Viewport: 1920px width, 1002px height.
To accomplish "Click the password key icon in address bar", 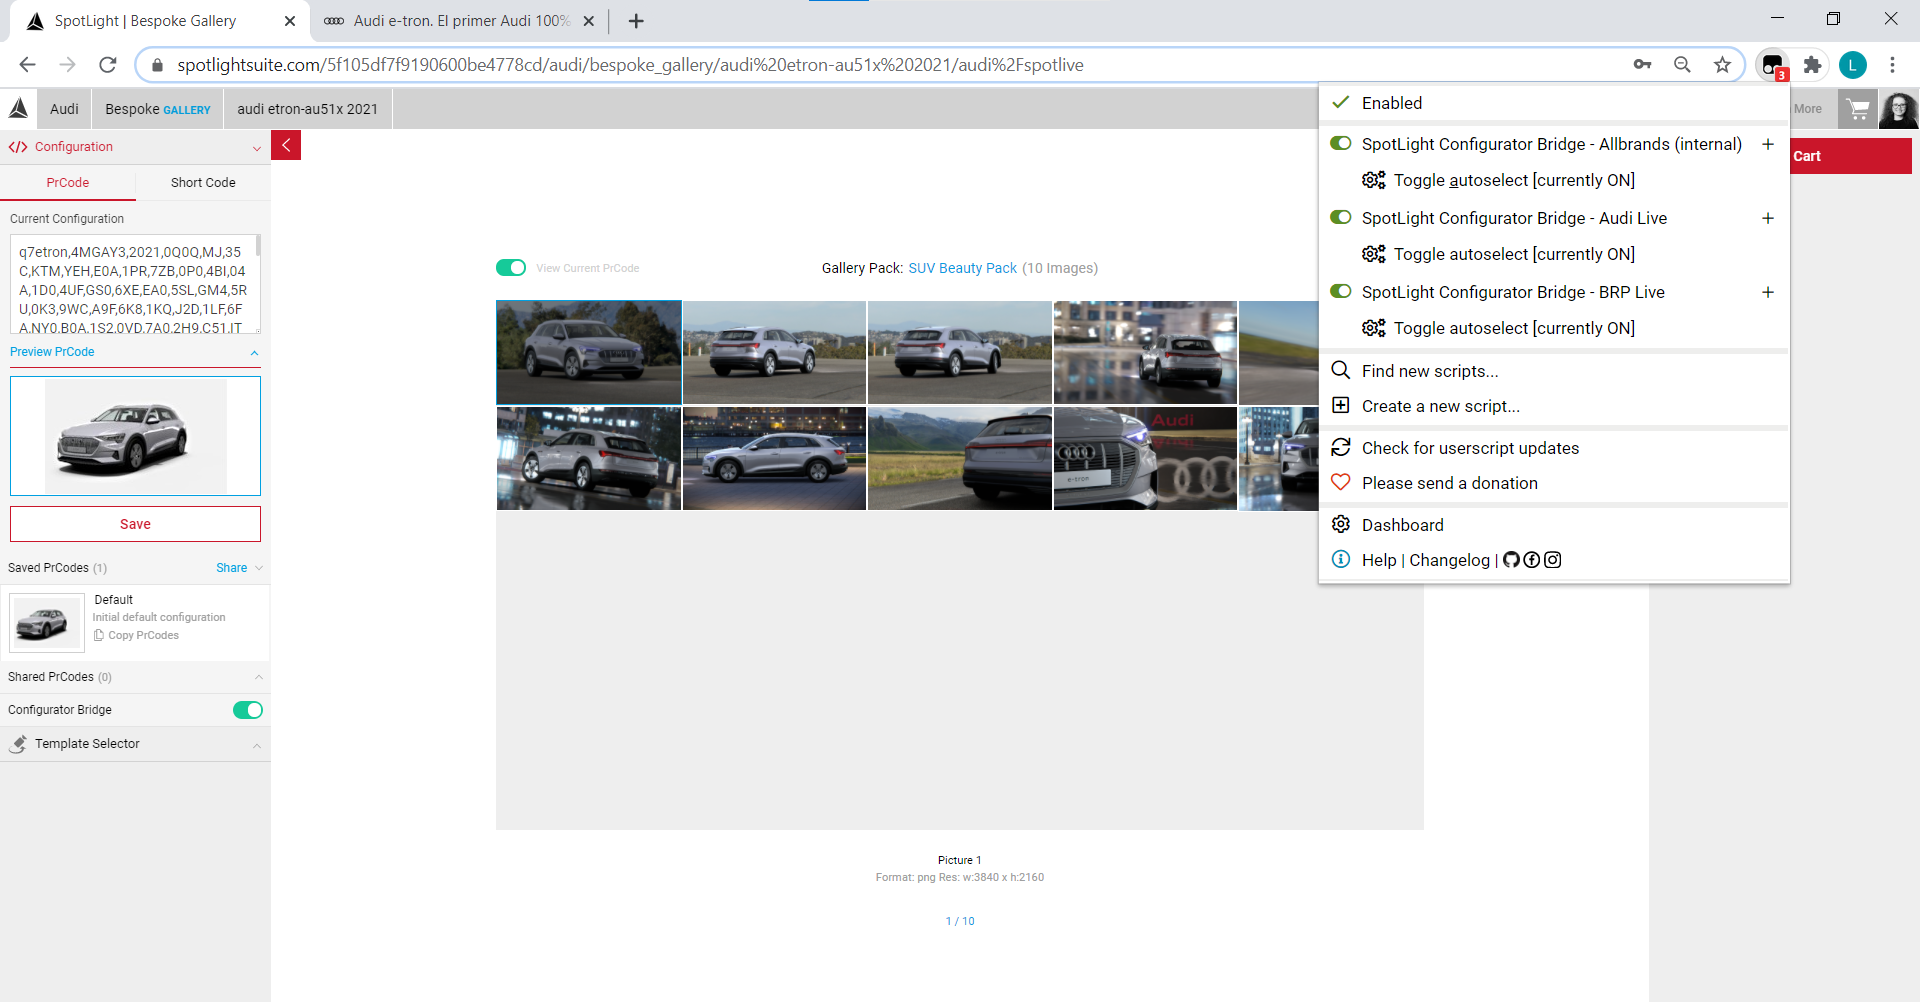I will [1642, 65].
